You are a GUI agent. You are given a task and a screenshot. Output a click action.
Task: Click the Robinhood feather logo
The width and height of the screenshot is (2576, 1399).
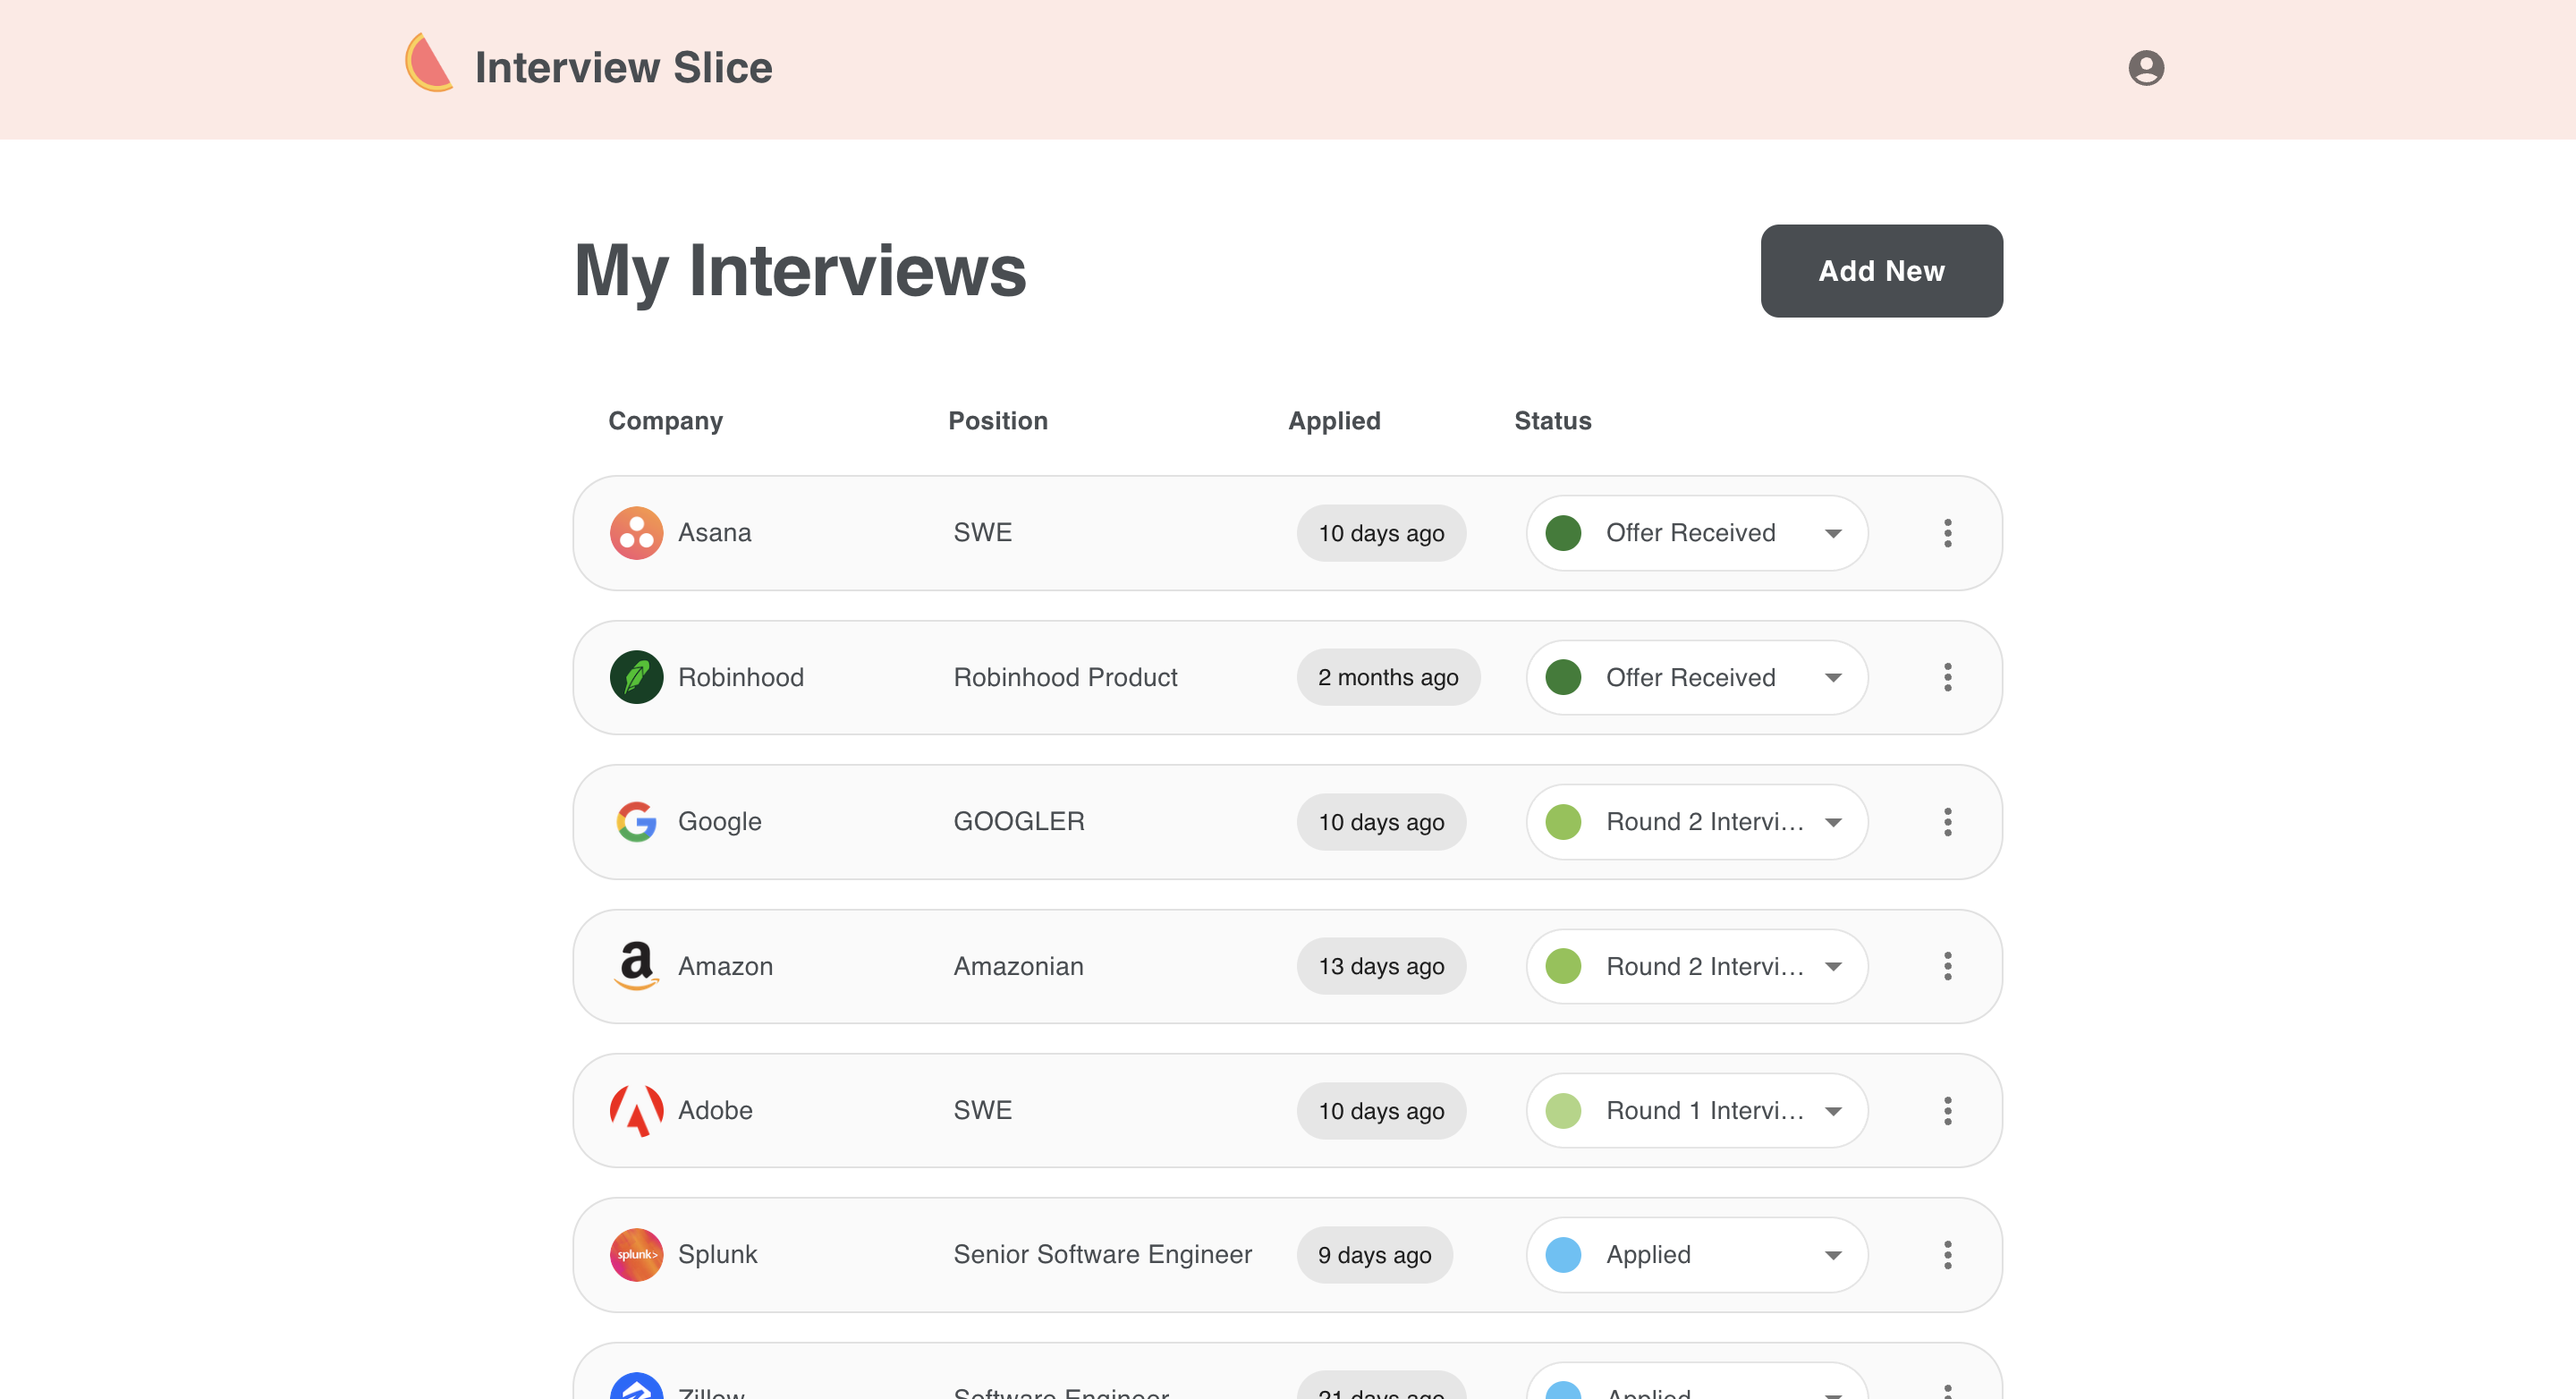click(x=636, y=677)
